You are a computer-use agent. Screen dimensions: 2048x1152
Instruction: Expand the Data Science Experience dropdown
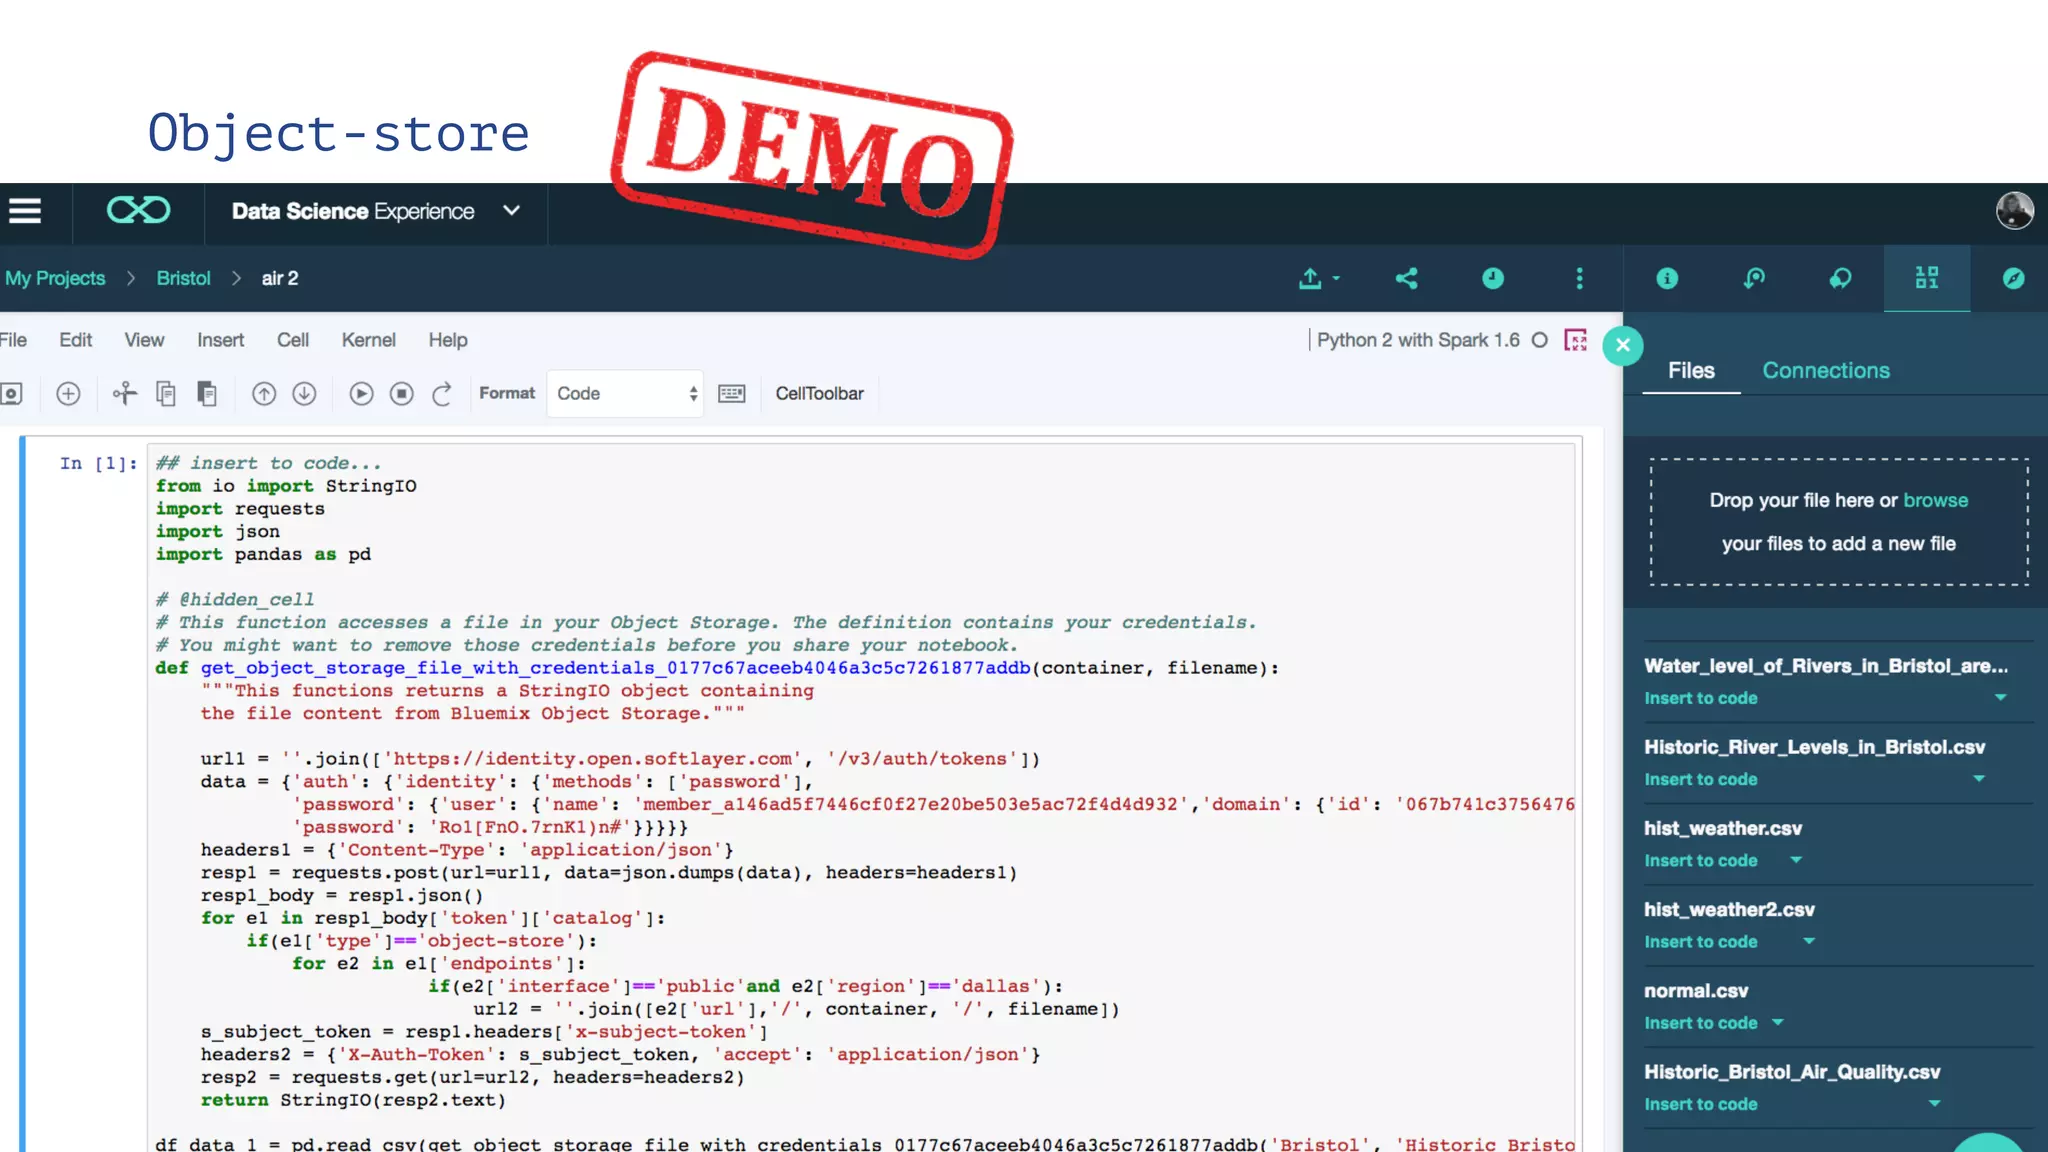(x=512, y=211)
